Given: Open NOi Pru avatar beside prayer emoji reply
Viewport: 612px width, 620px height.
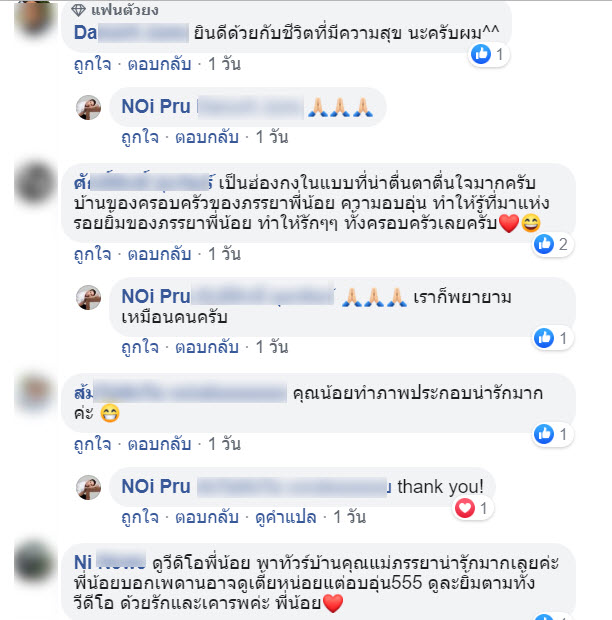Looking at the screenshot, I should tap(88, 107).
